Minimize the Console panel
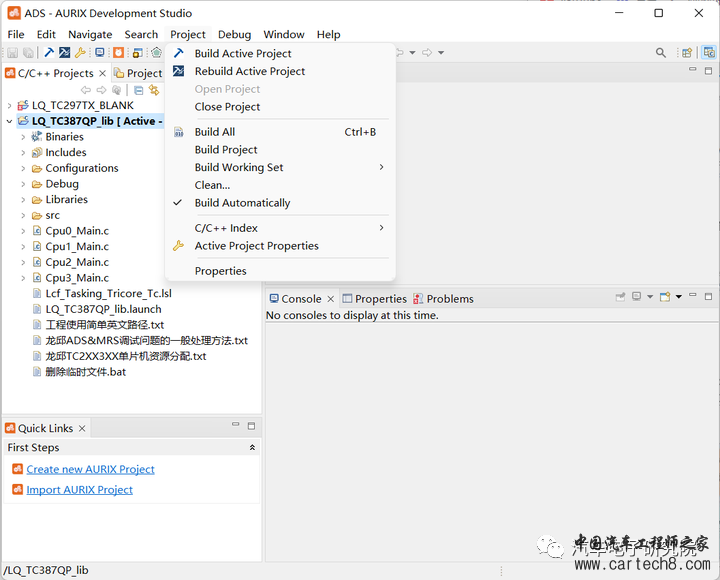 click(693, 296)
